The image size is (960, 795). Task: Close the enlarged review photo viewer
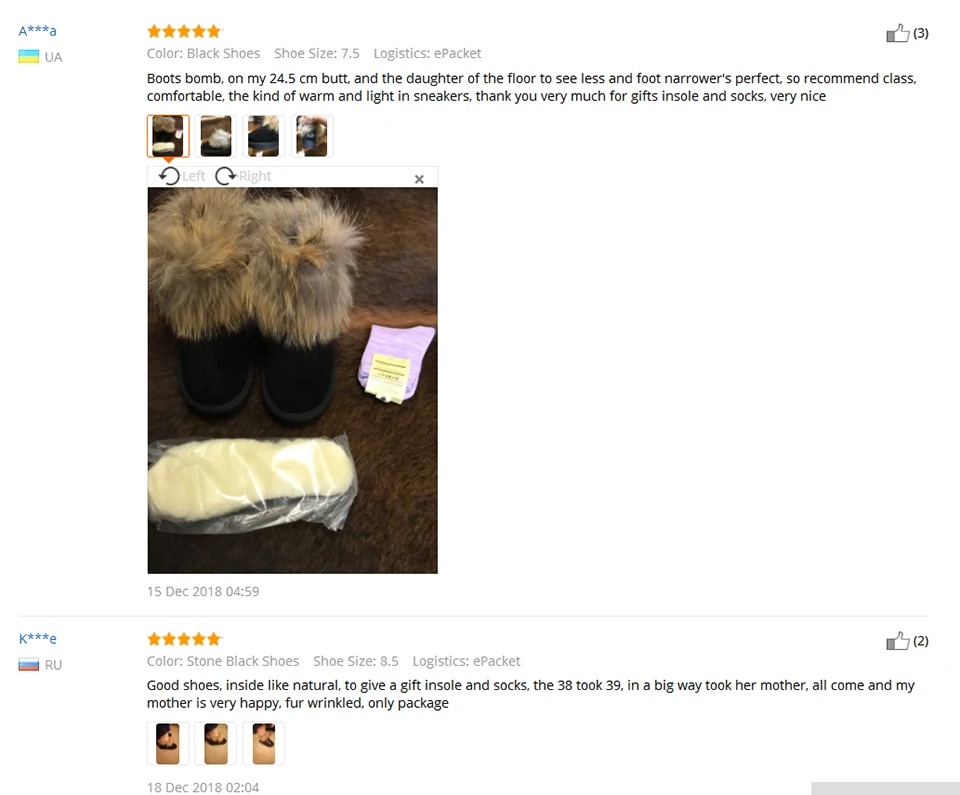(419, 179)
